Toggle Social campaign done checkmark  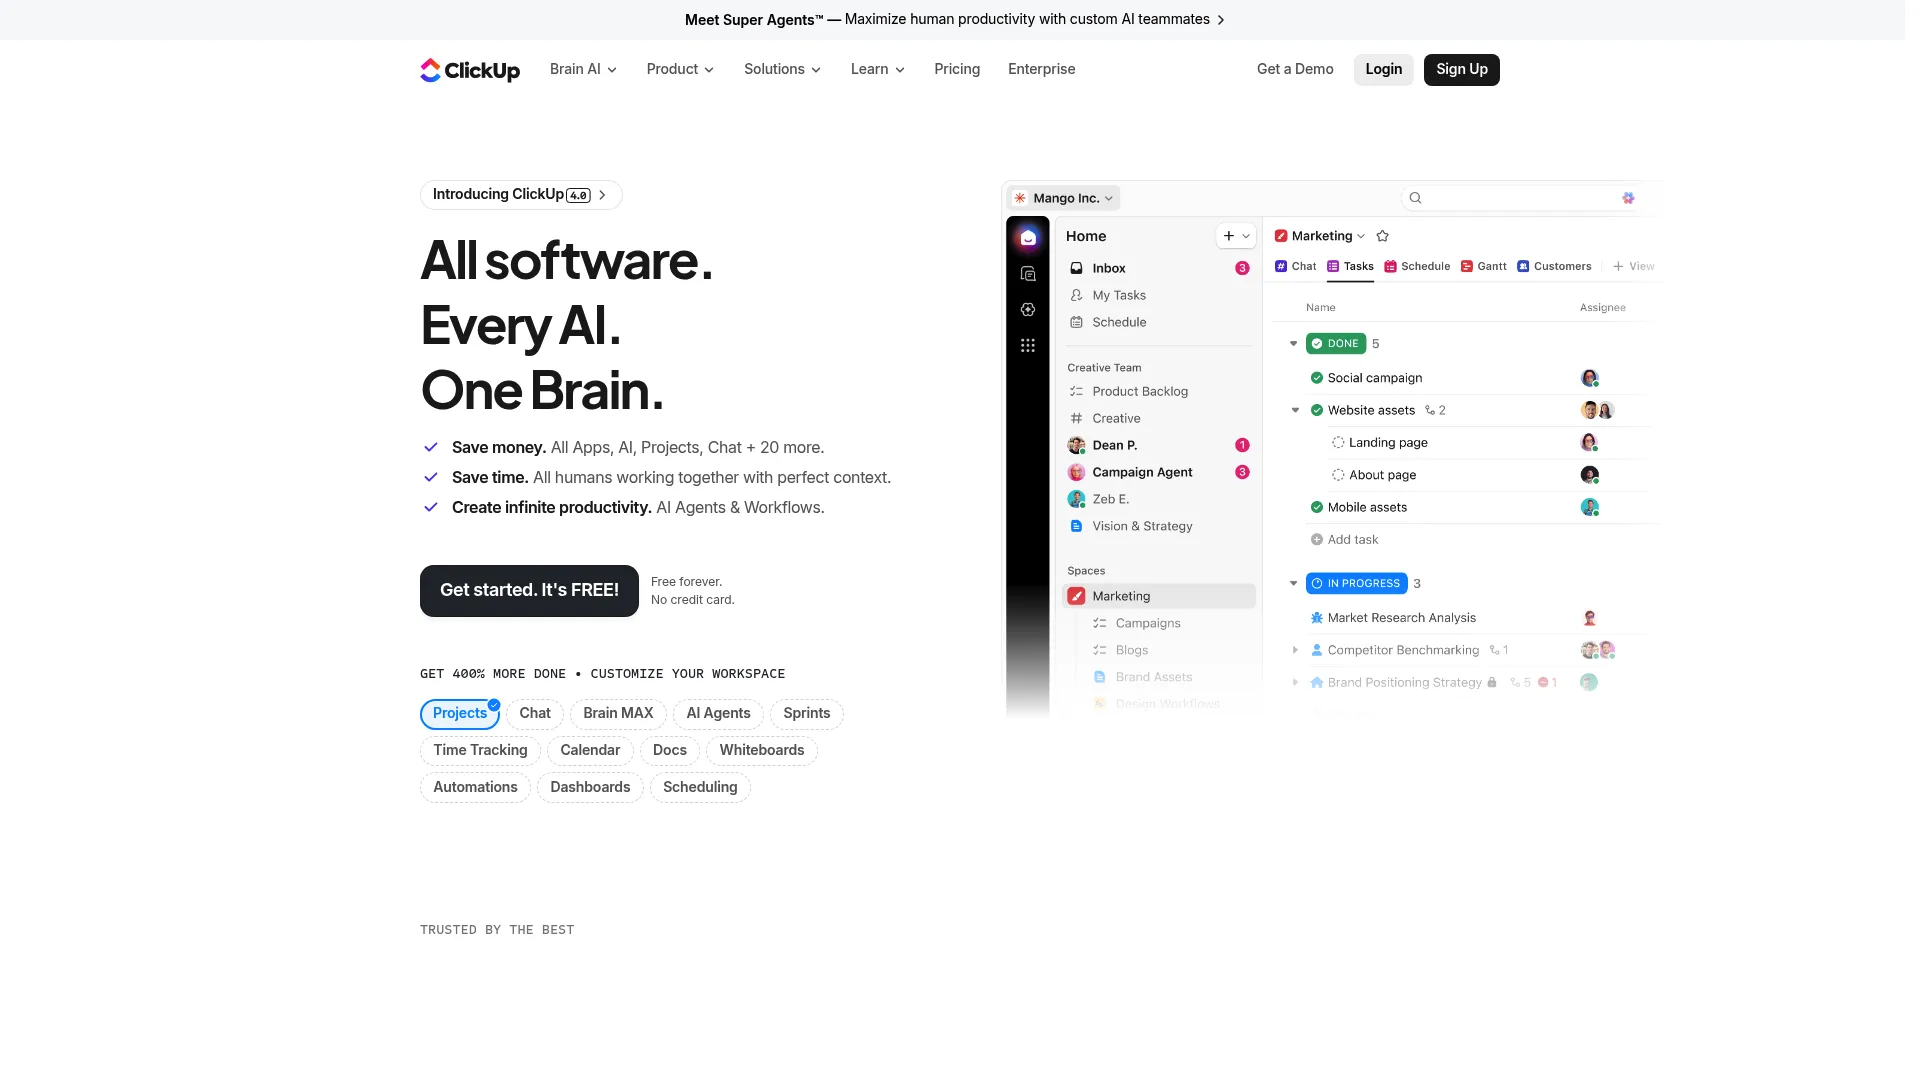pos(1317,378)
